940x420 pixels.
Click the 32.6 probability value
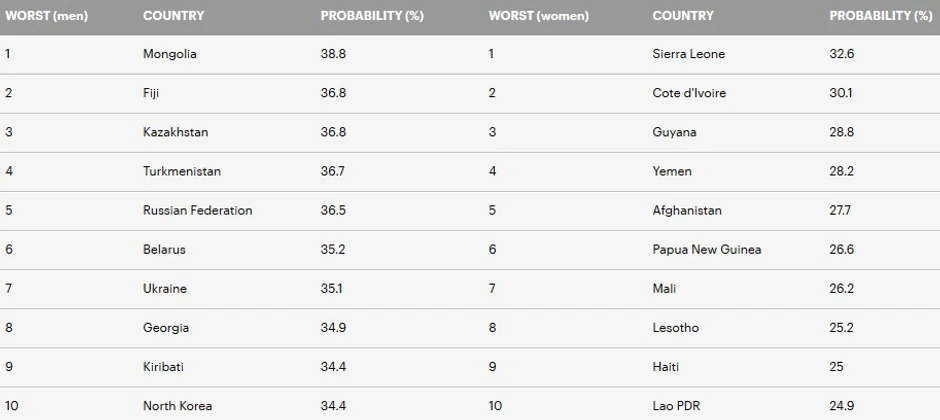[842, 54]
